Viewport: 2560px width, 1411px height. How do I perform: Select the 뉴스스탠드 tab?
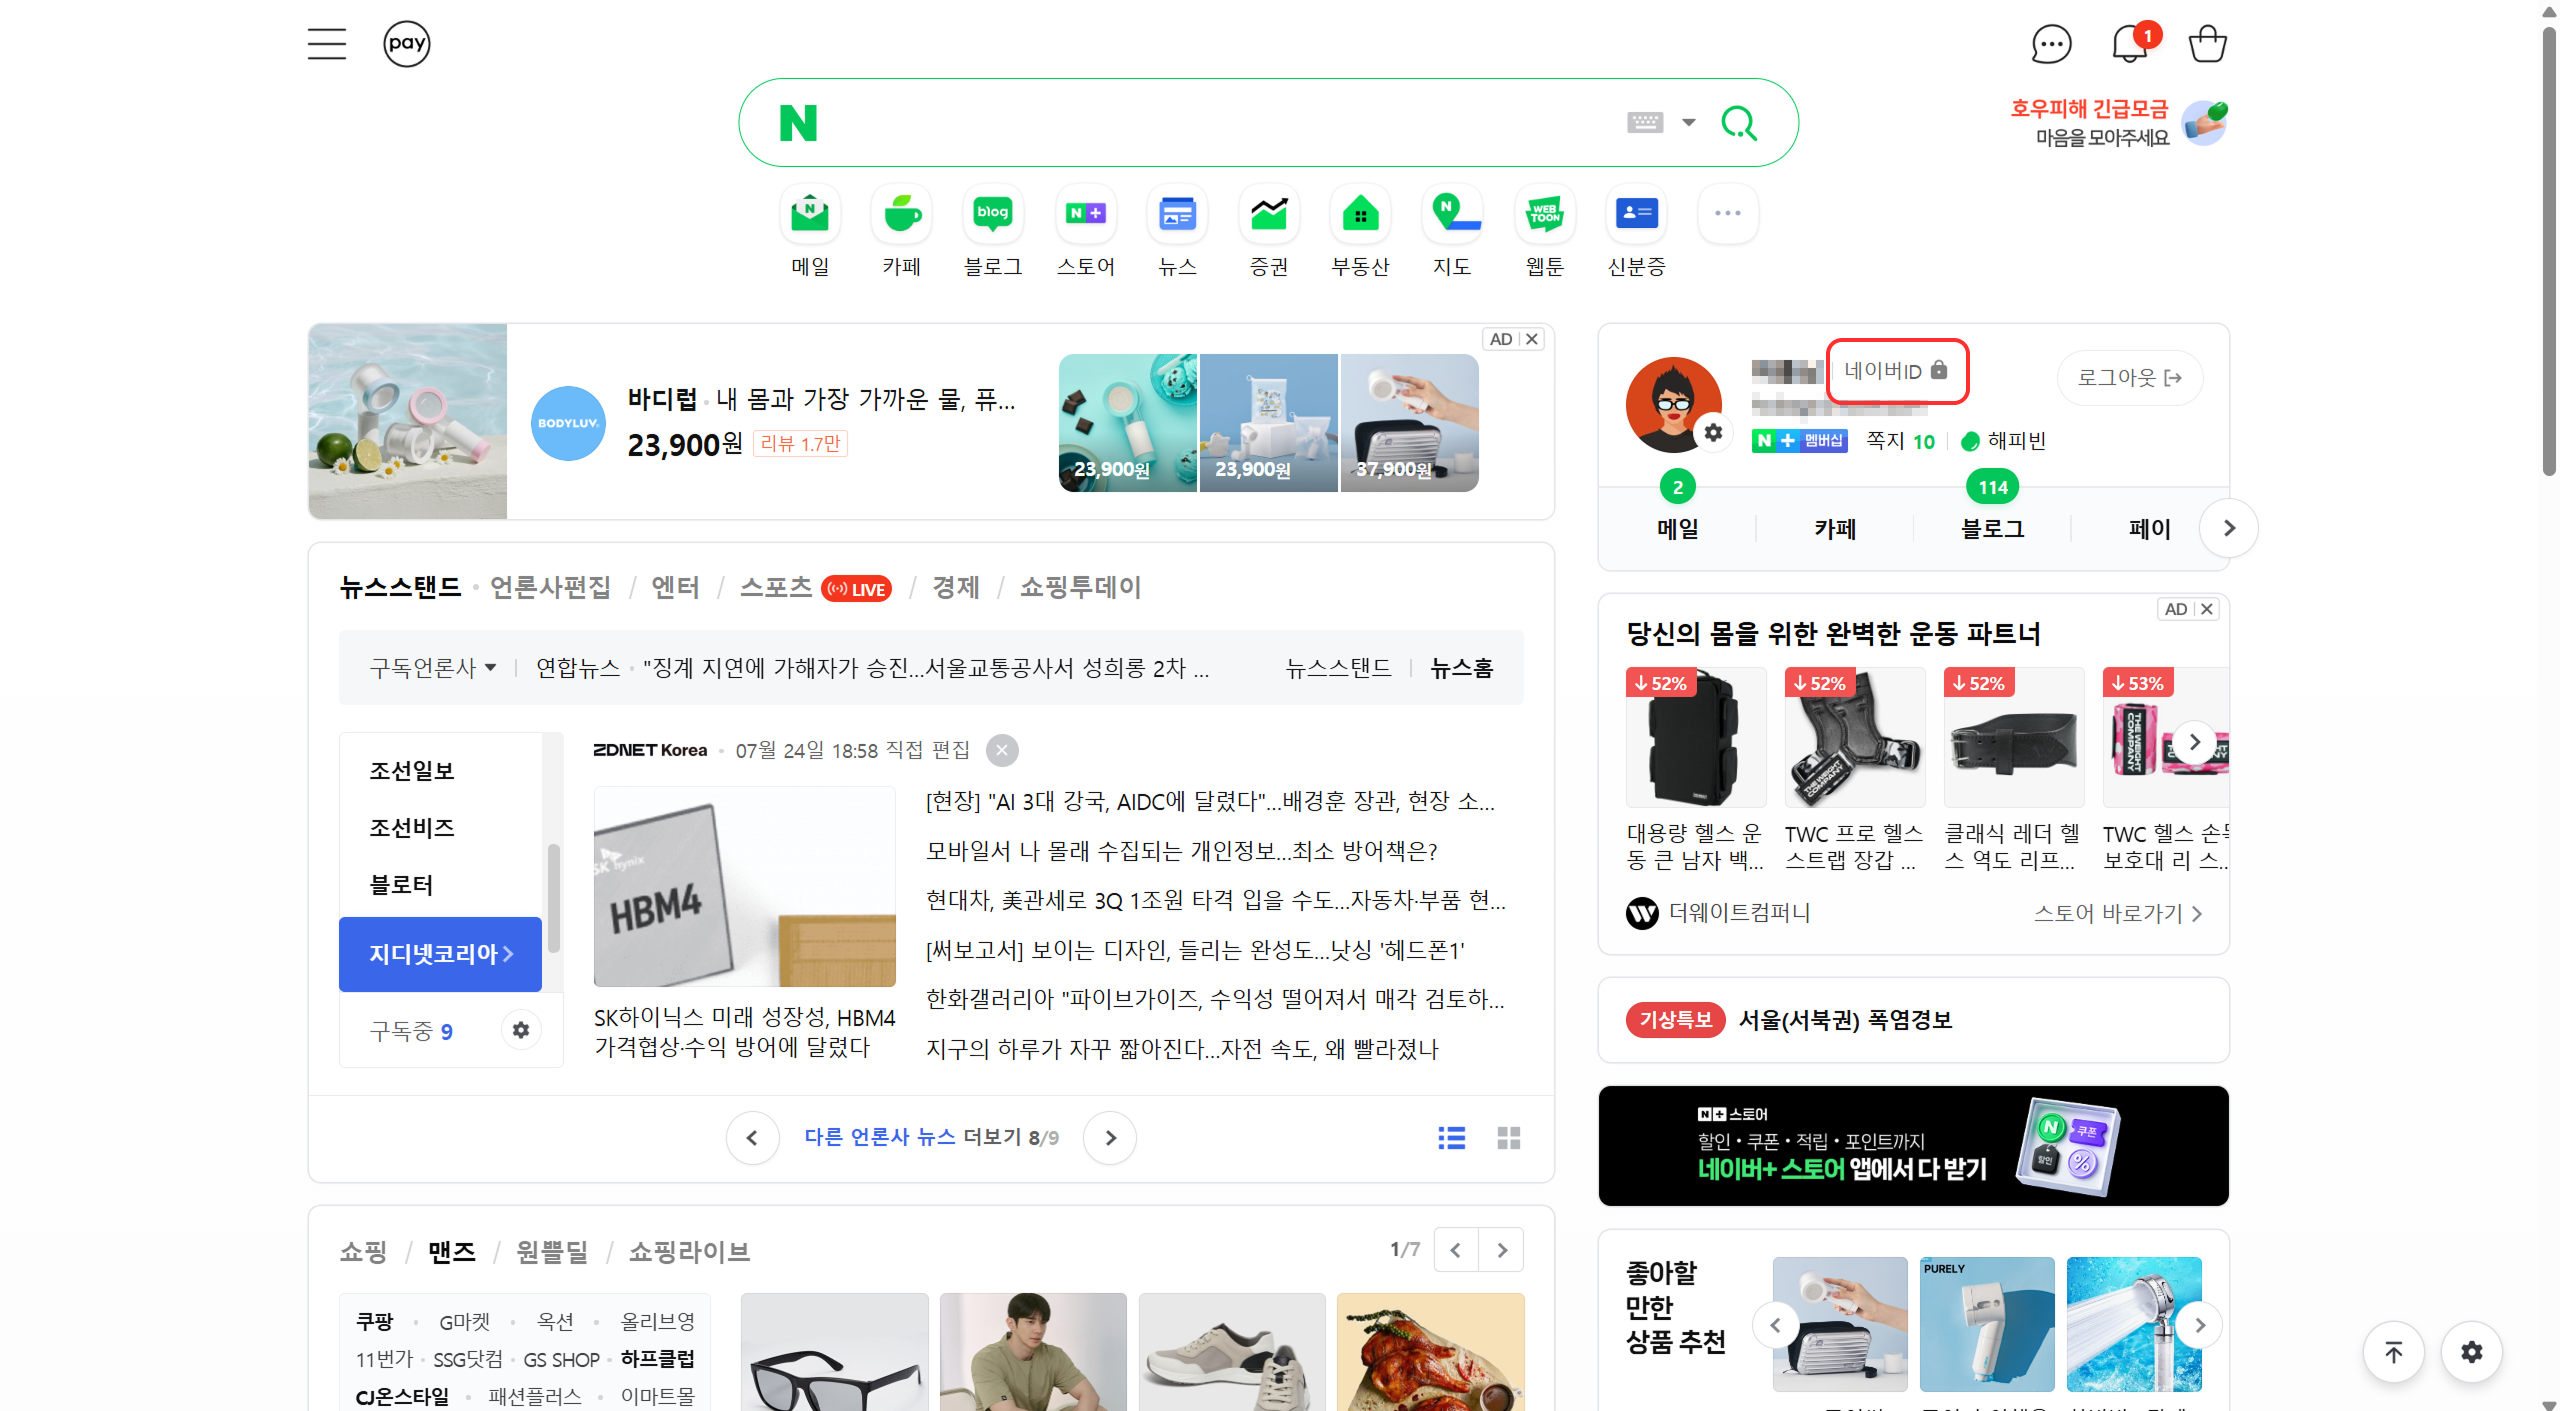pyautogui.click(x=400, y=587)
